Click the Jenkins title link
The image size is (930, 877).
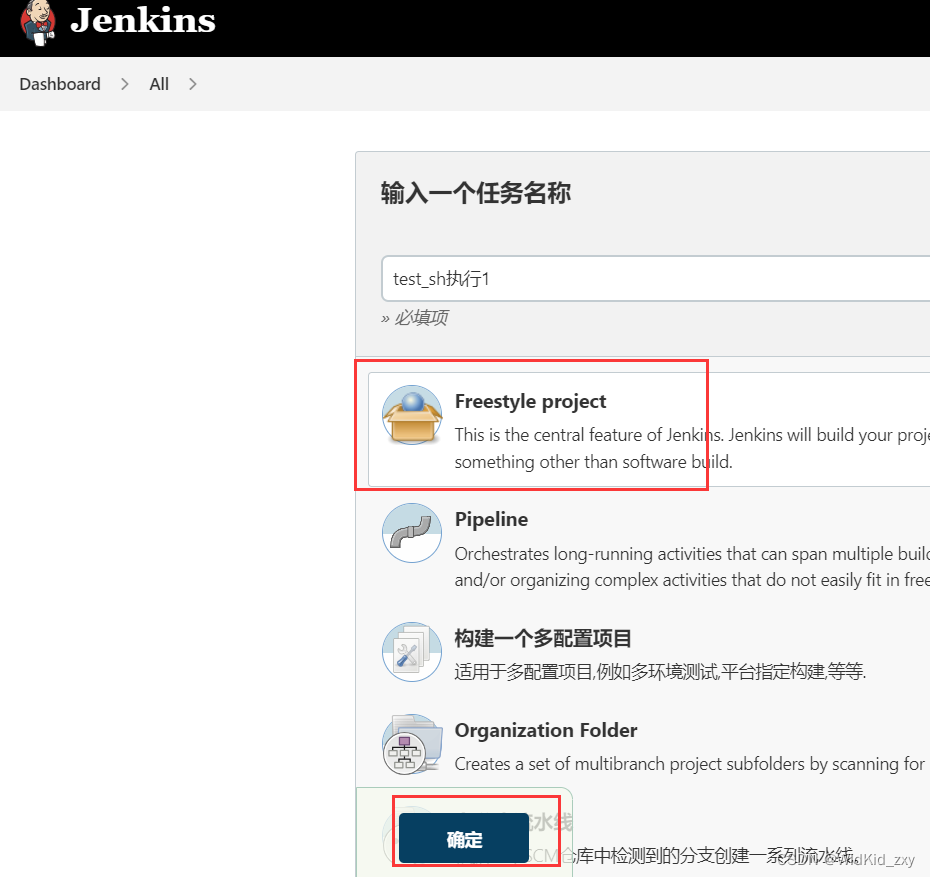coord(142,22)
